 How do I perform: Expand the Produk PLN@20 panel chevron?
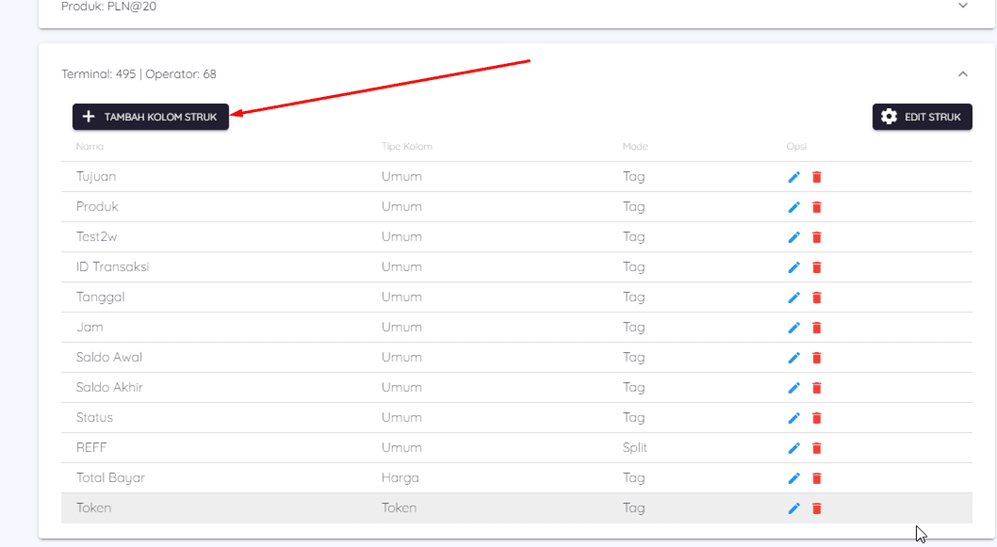(x=962, y=6)
